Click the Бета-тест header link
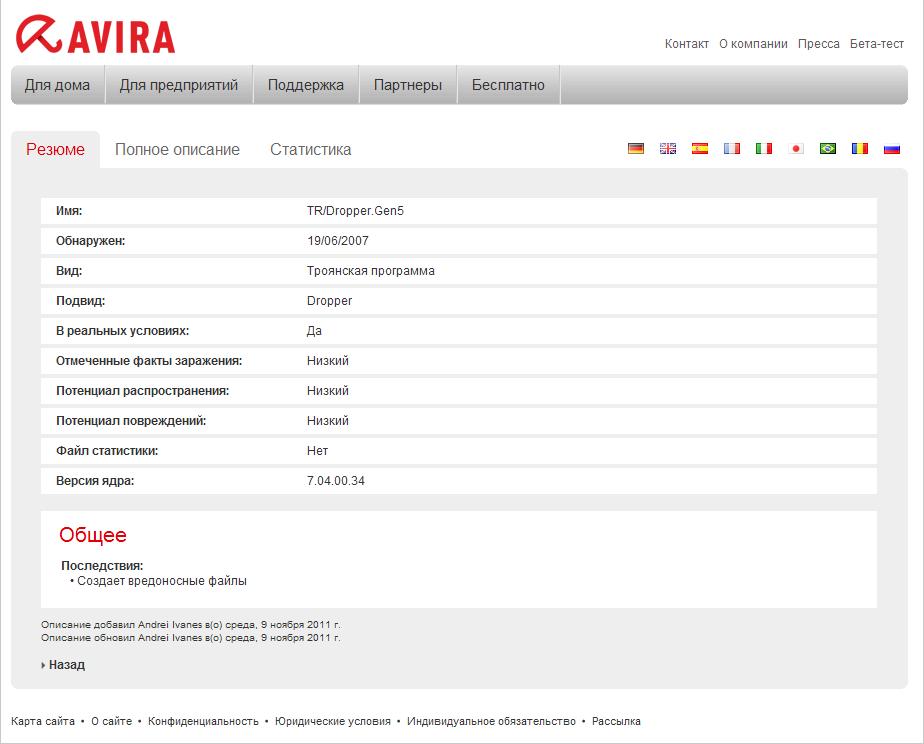Image resolution: width=924 pixels, height=744 pixels. [876, 44]
